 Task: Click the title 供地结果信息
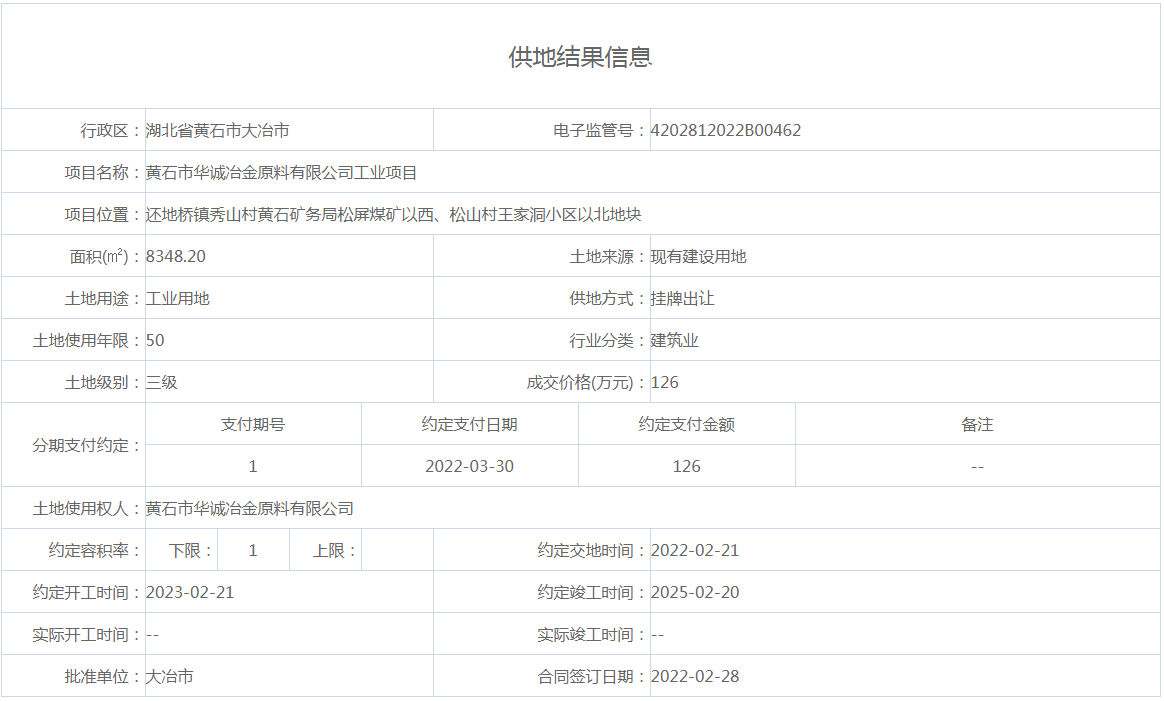point(581,57)
